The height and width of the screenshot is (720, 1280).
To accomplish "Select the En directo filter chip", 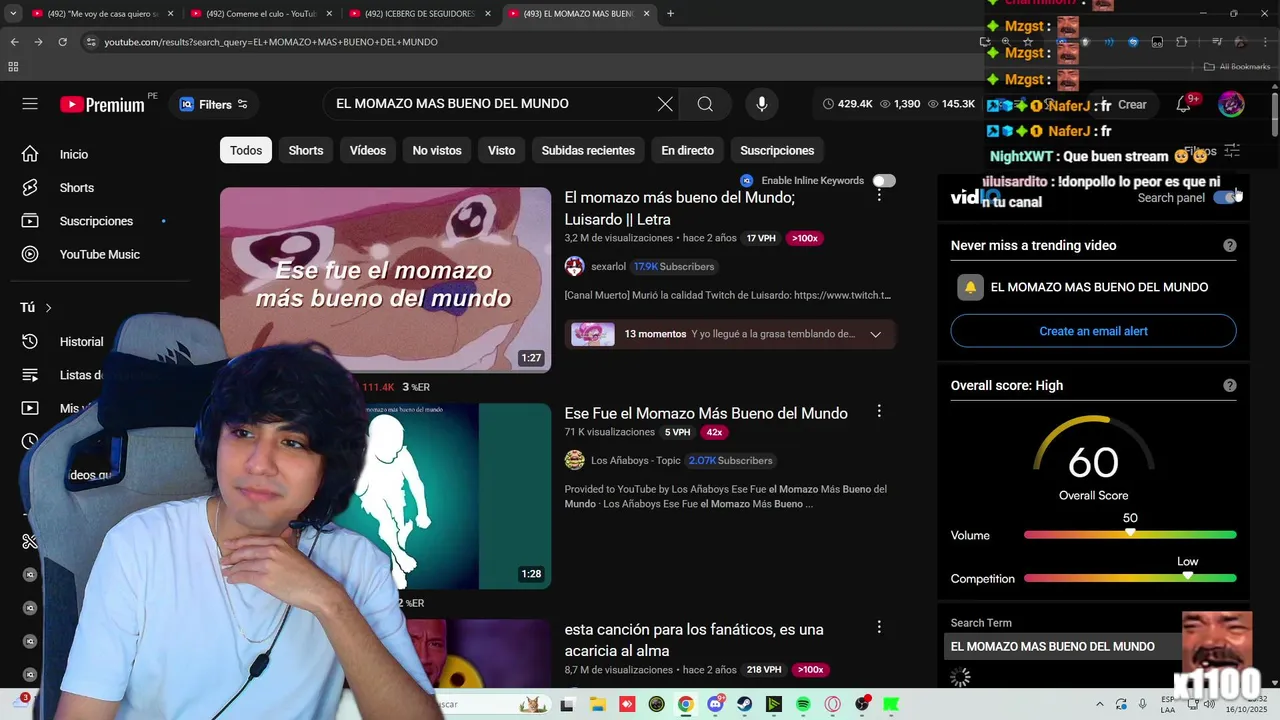I will coord(688,150).
